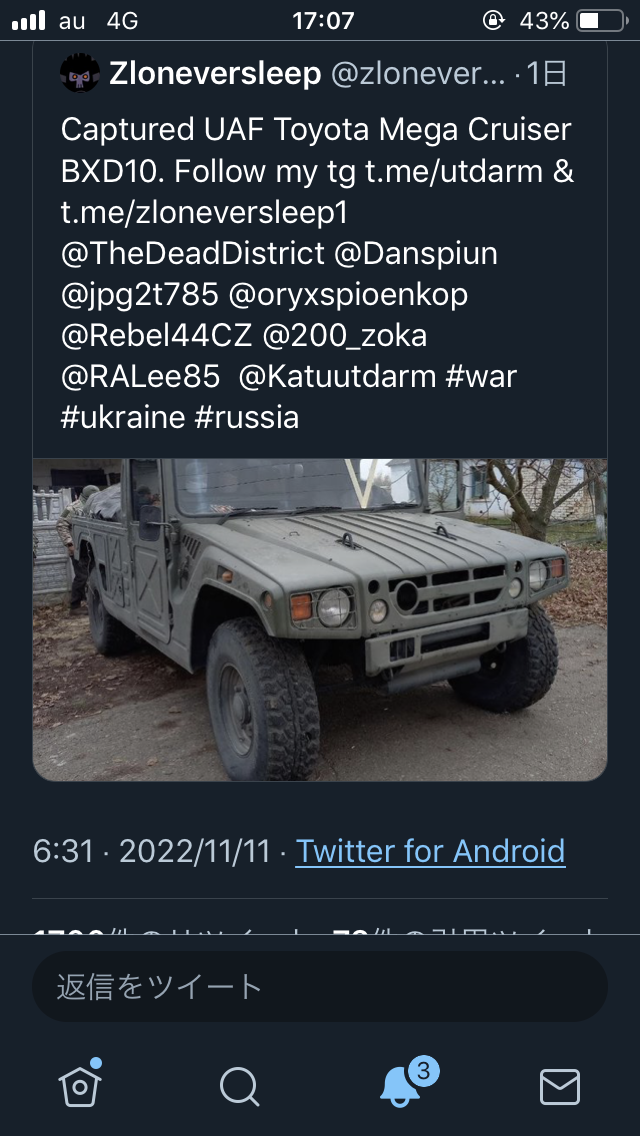The image size is (640, 1136).
Task: Tap the reply tweet input field
Action: click(320, 987)
